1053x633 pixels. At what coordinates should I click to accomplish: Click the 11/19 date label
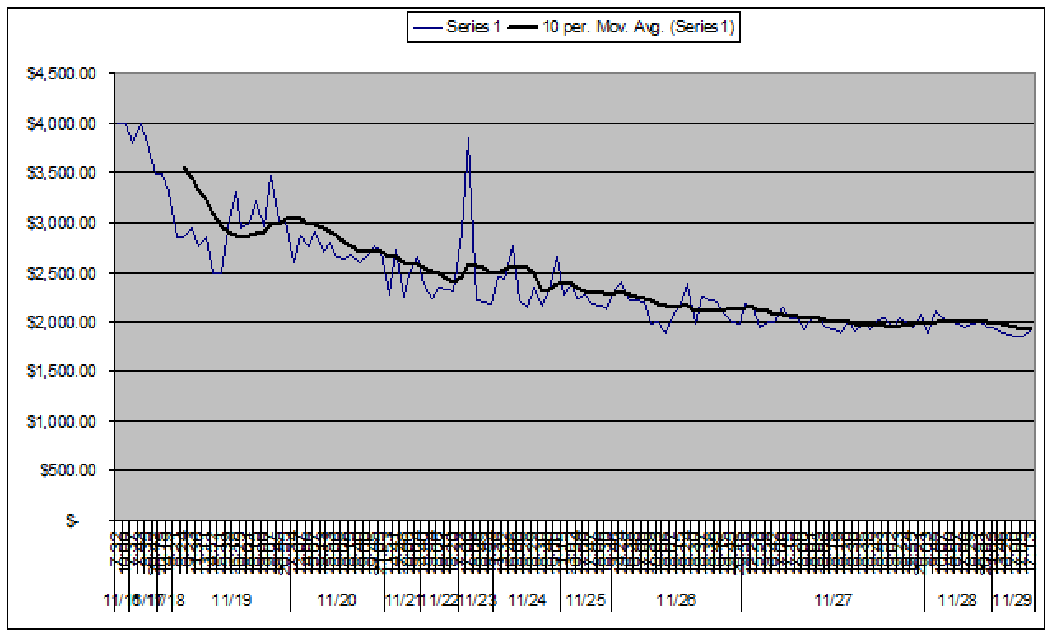point(232,600)
